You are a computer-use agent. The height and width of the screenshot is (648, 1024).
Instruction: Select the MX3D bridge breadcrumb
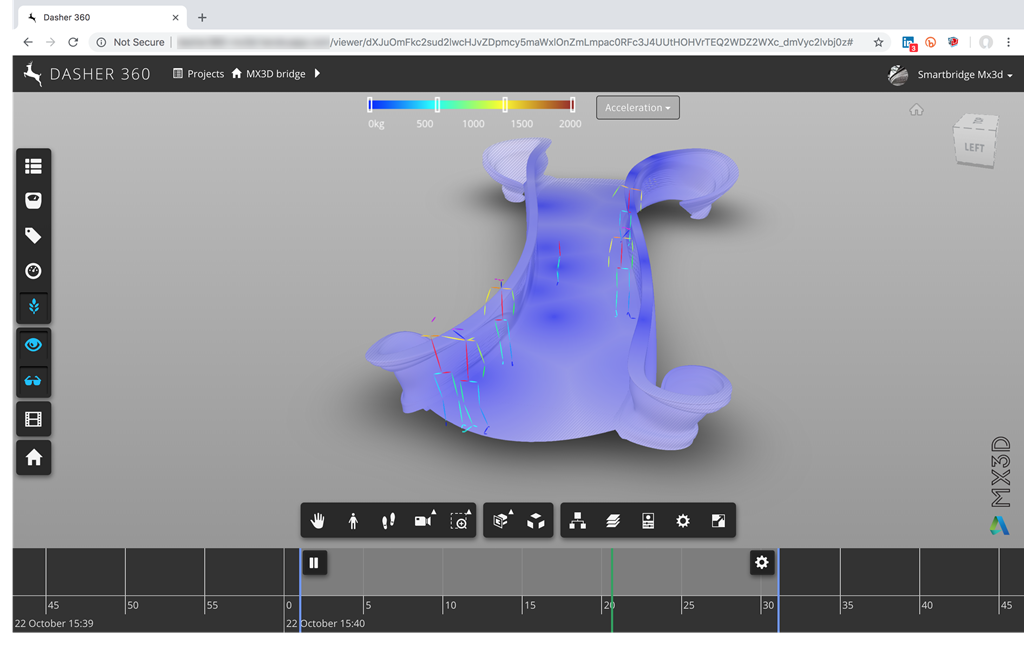pos(275,74)
